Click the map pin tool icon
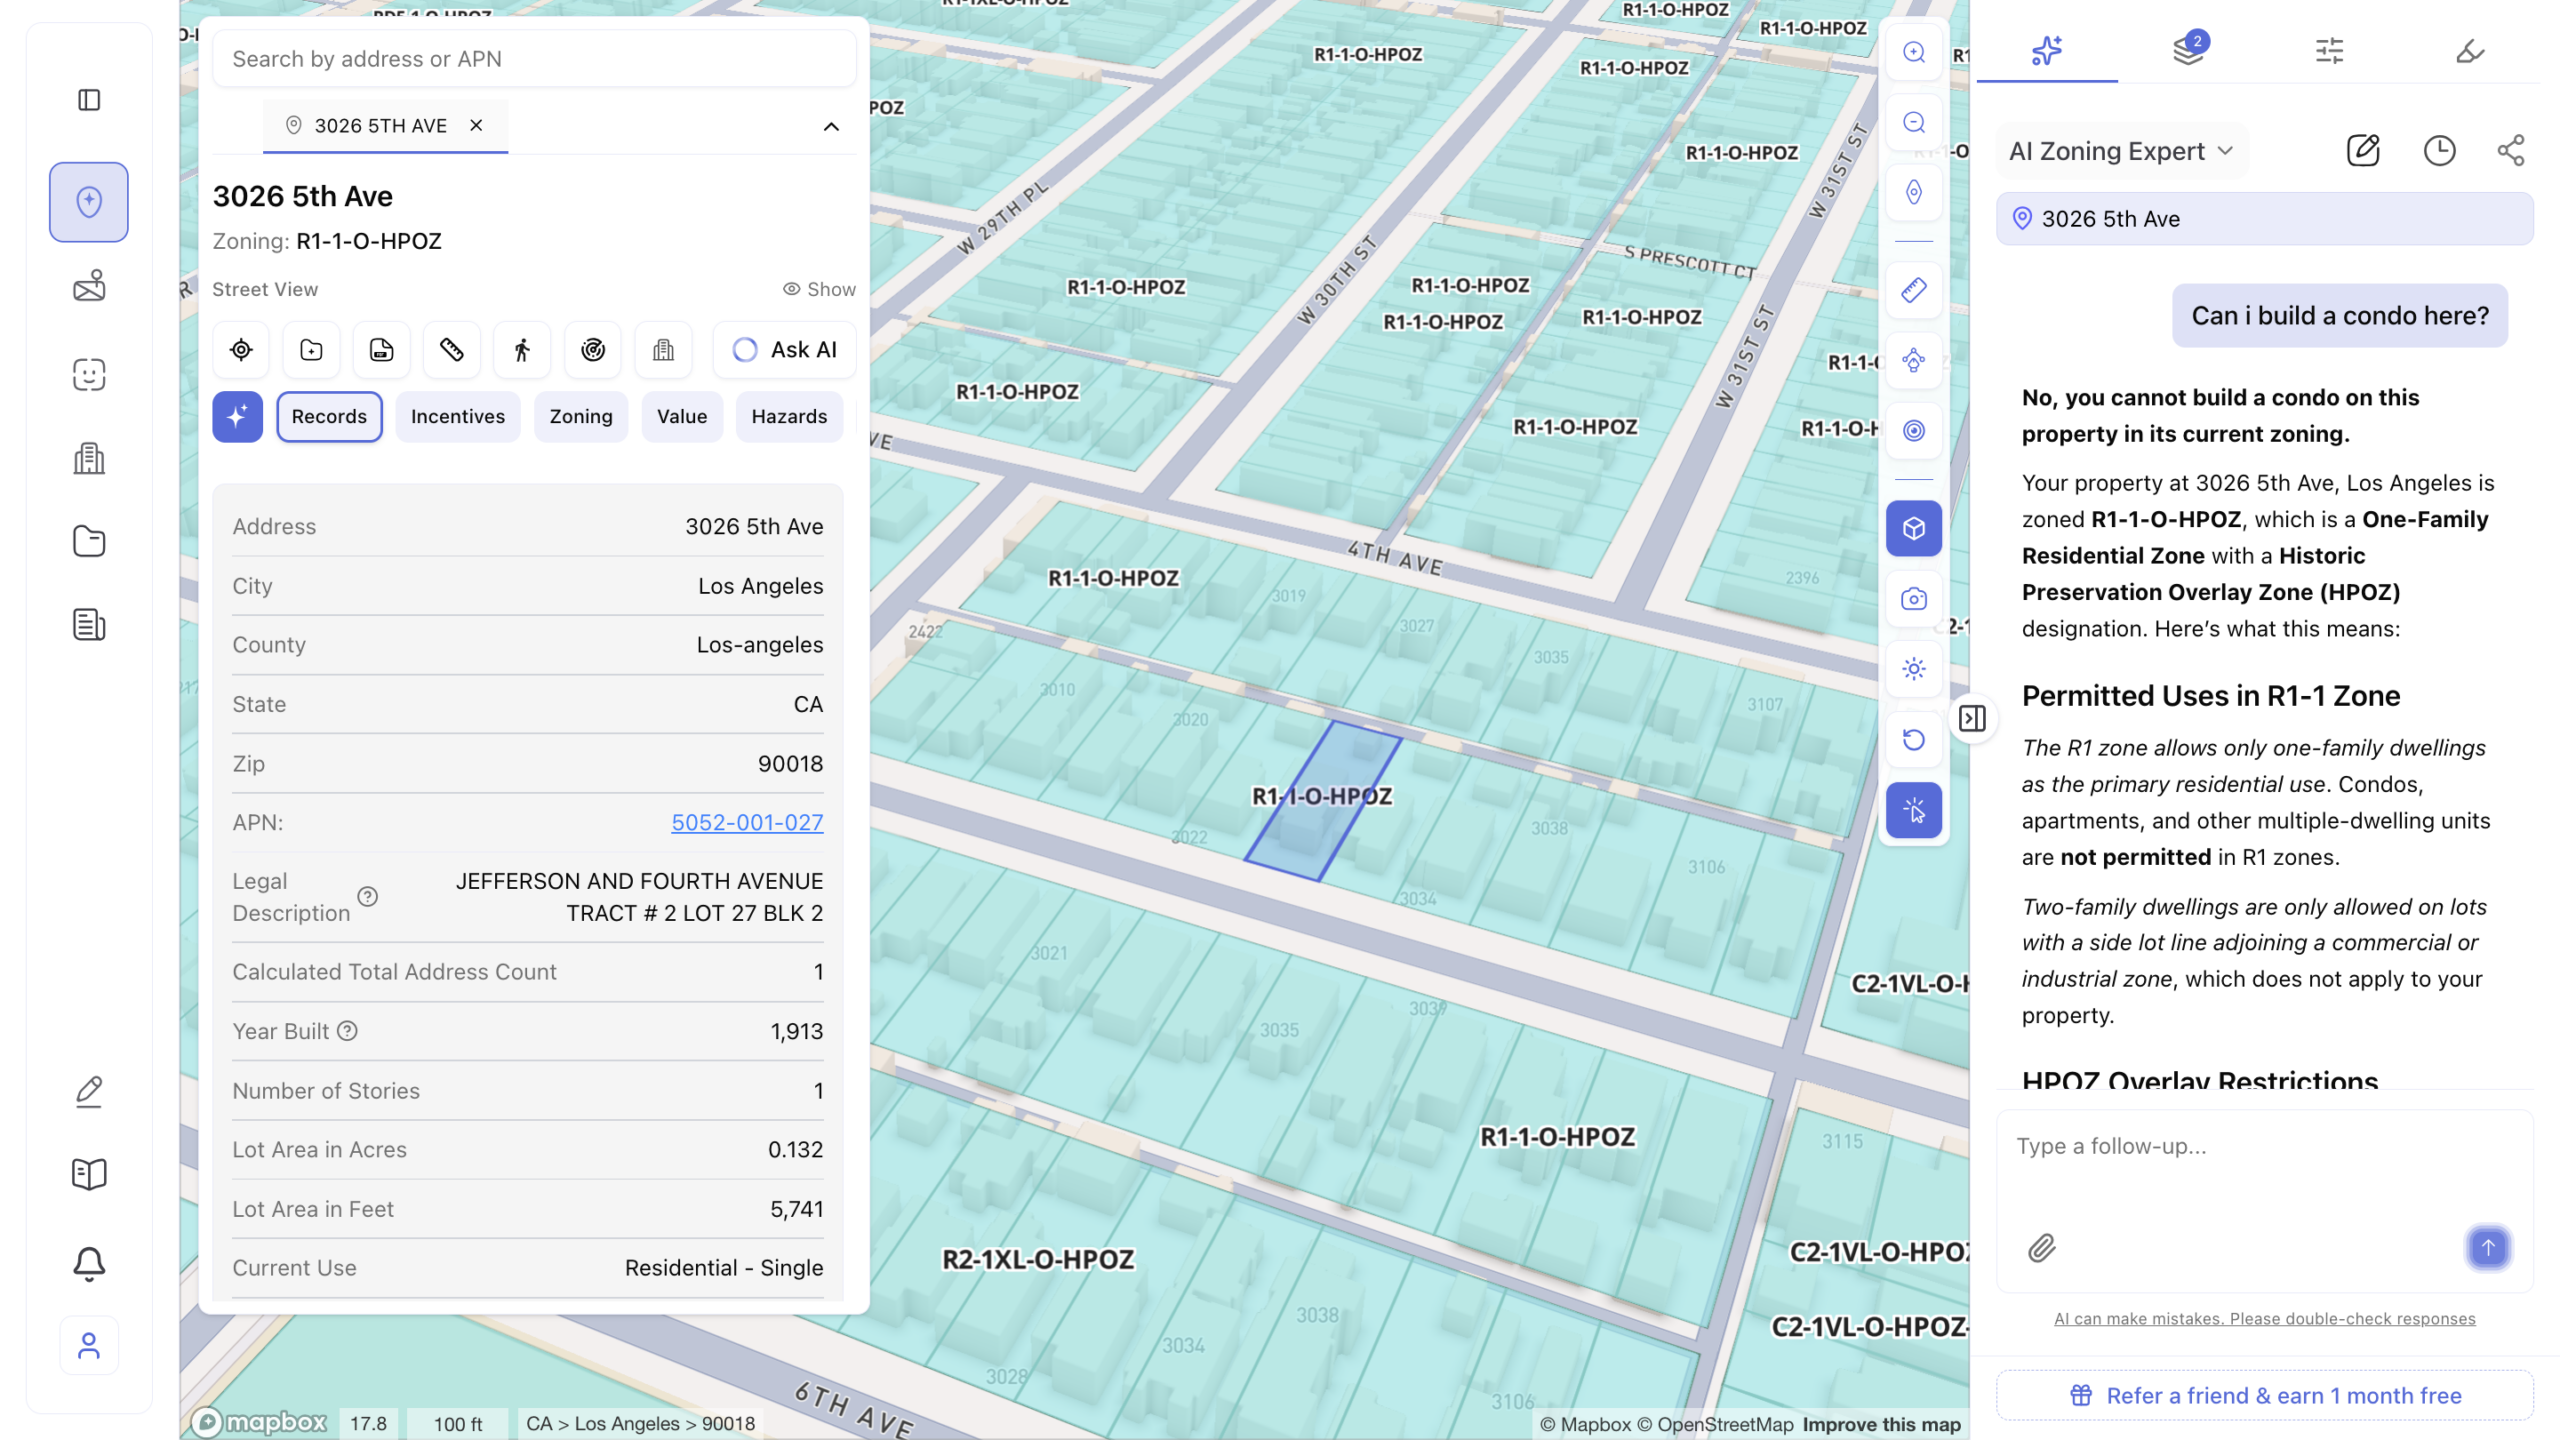2560x1440 pixels. [x=1913, y=192]
